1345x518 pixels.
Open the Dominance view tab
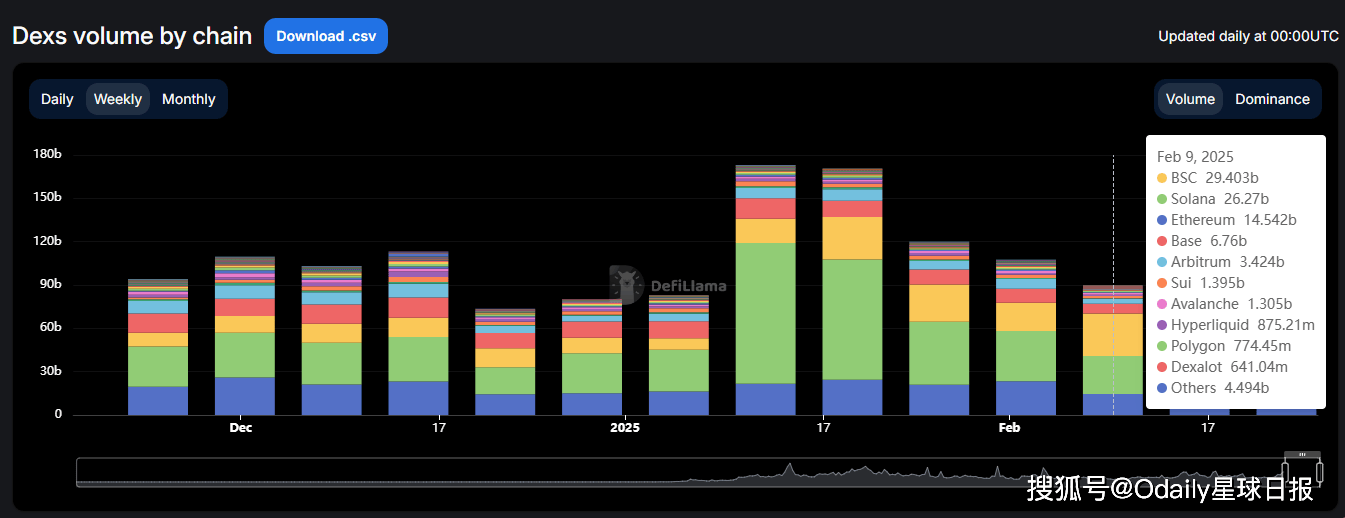[x=1272, y=99]
